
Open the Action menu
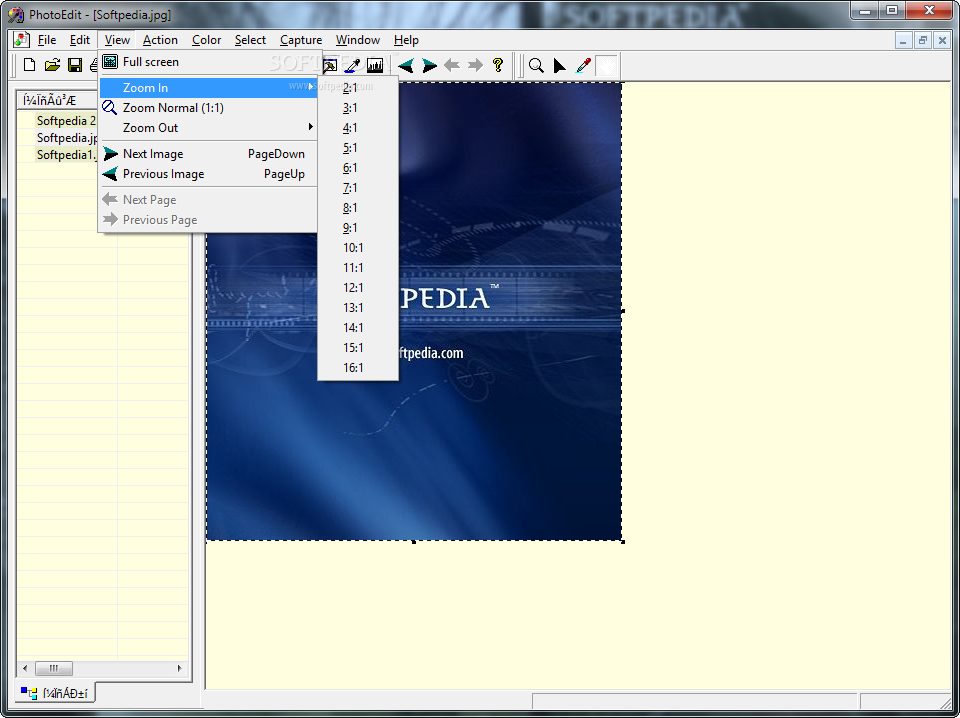(x=160, y=40)
